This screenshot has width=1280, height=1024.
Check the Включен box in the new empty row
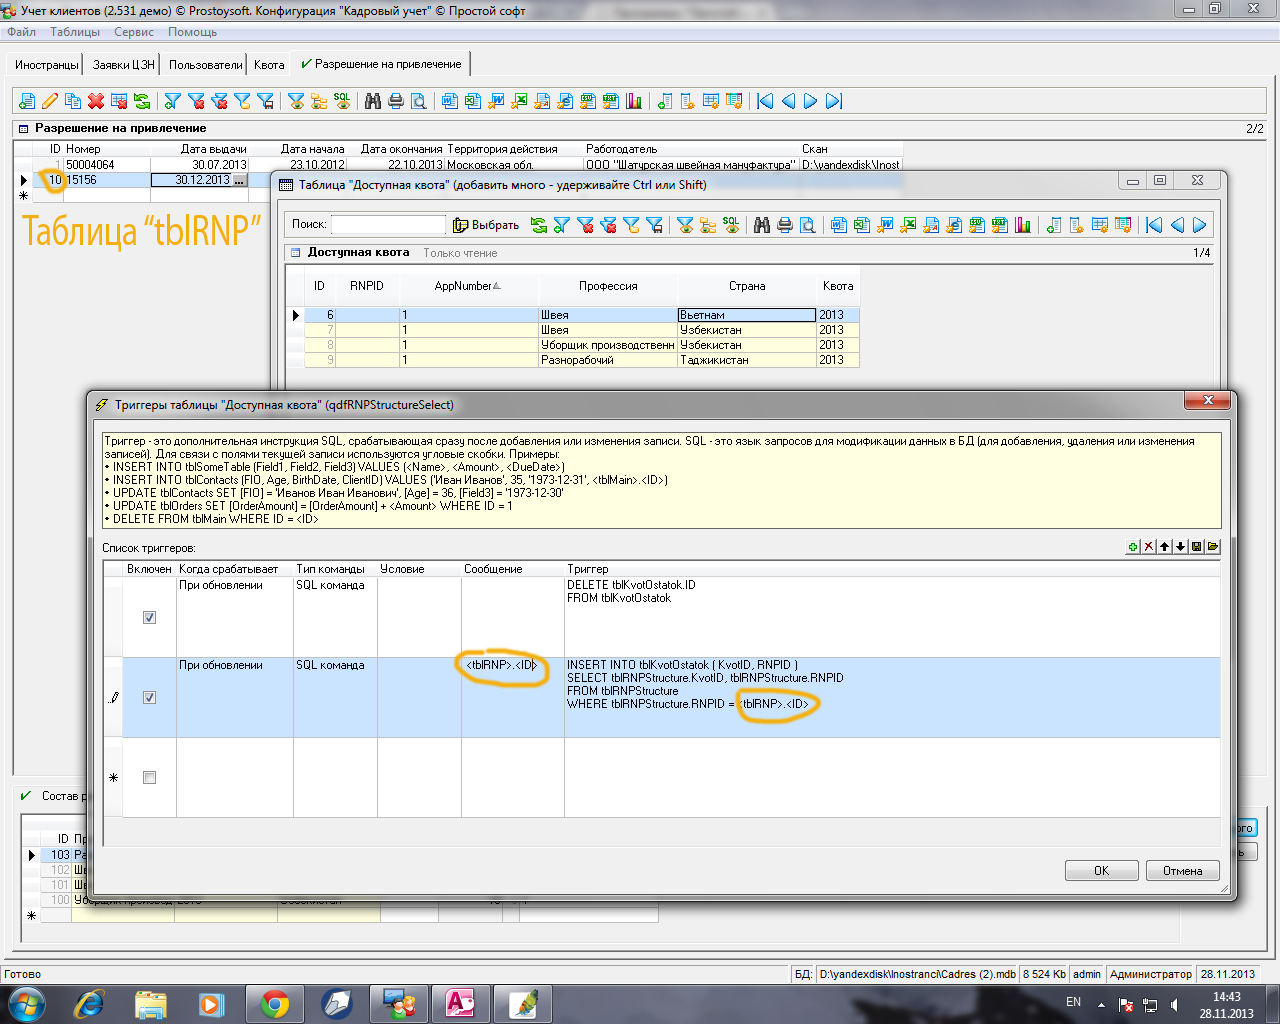coord(150,778)
